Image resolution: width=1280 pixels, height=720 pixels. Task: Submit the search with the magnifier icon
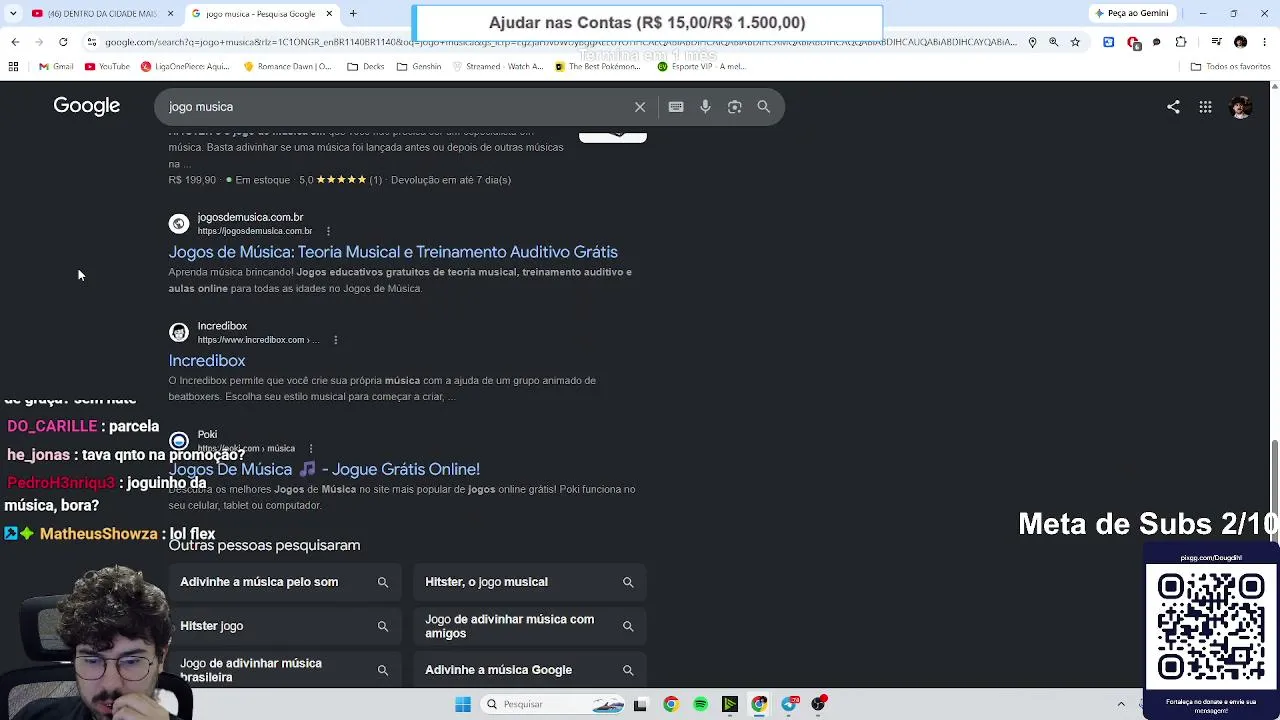click(x=764, y=107)
